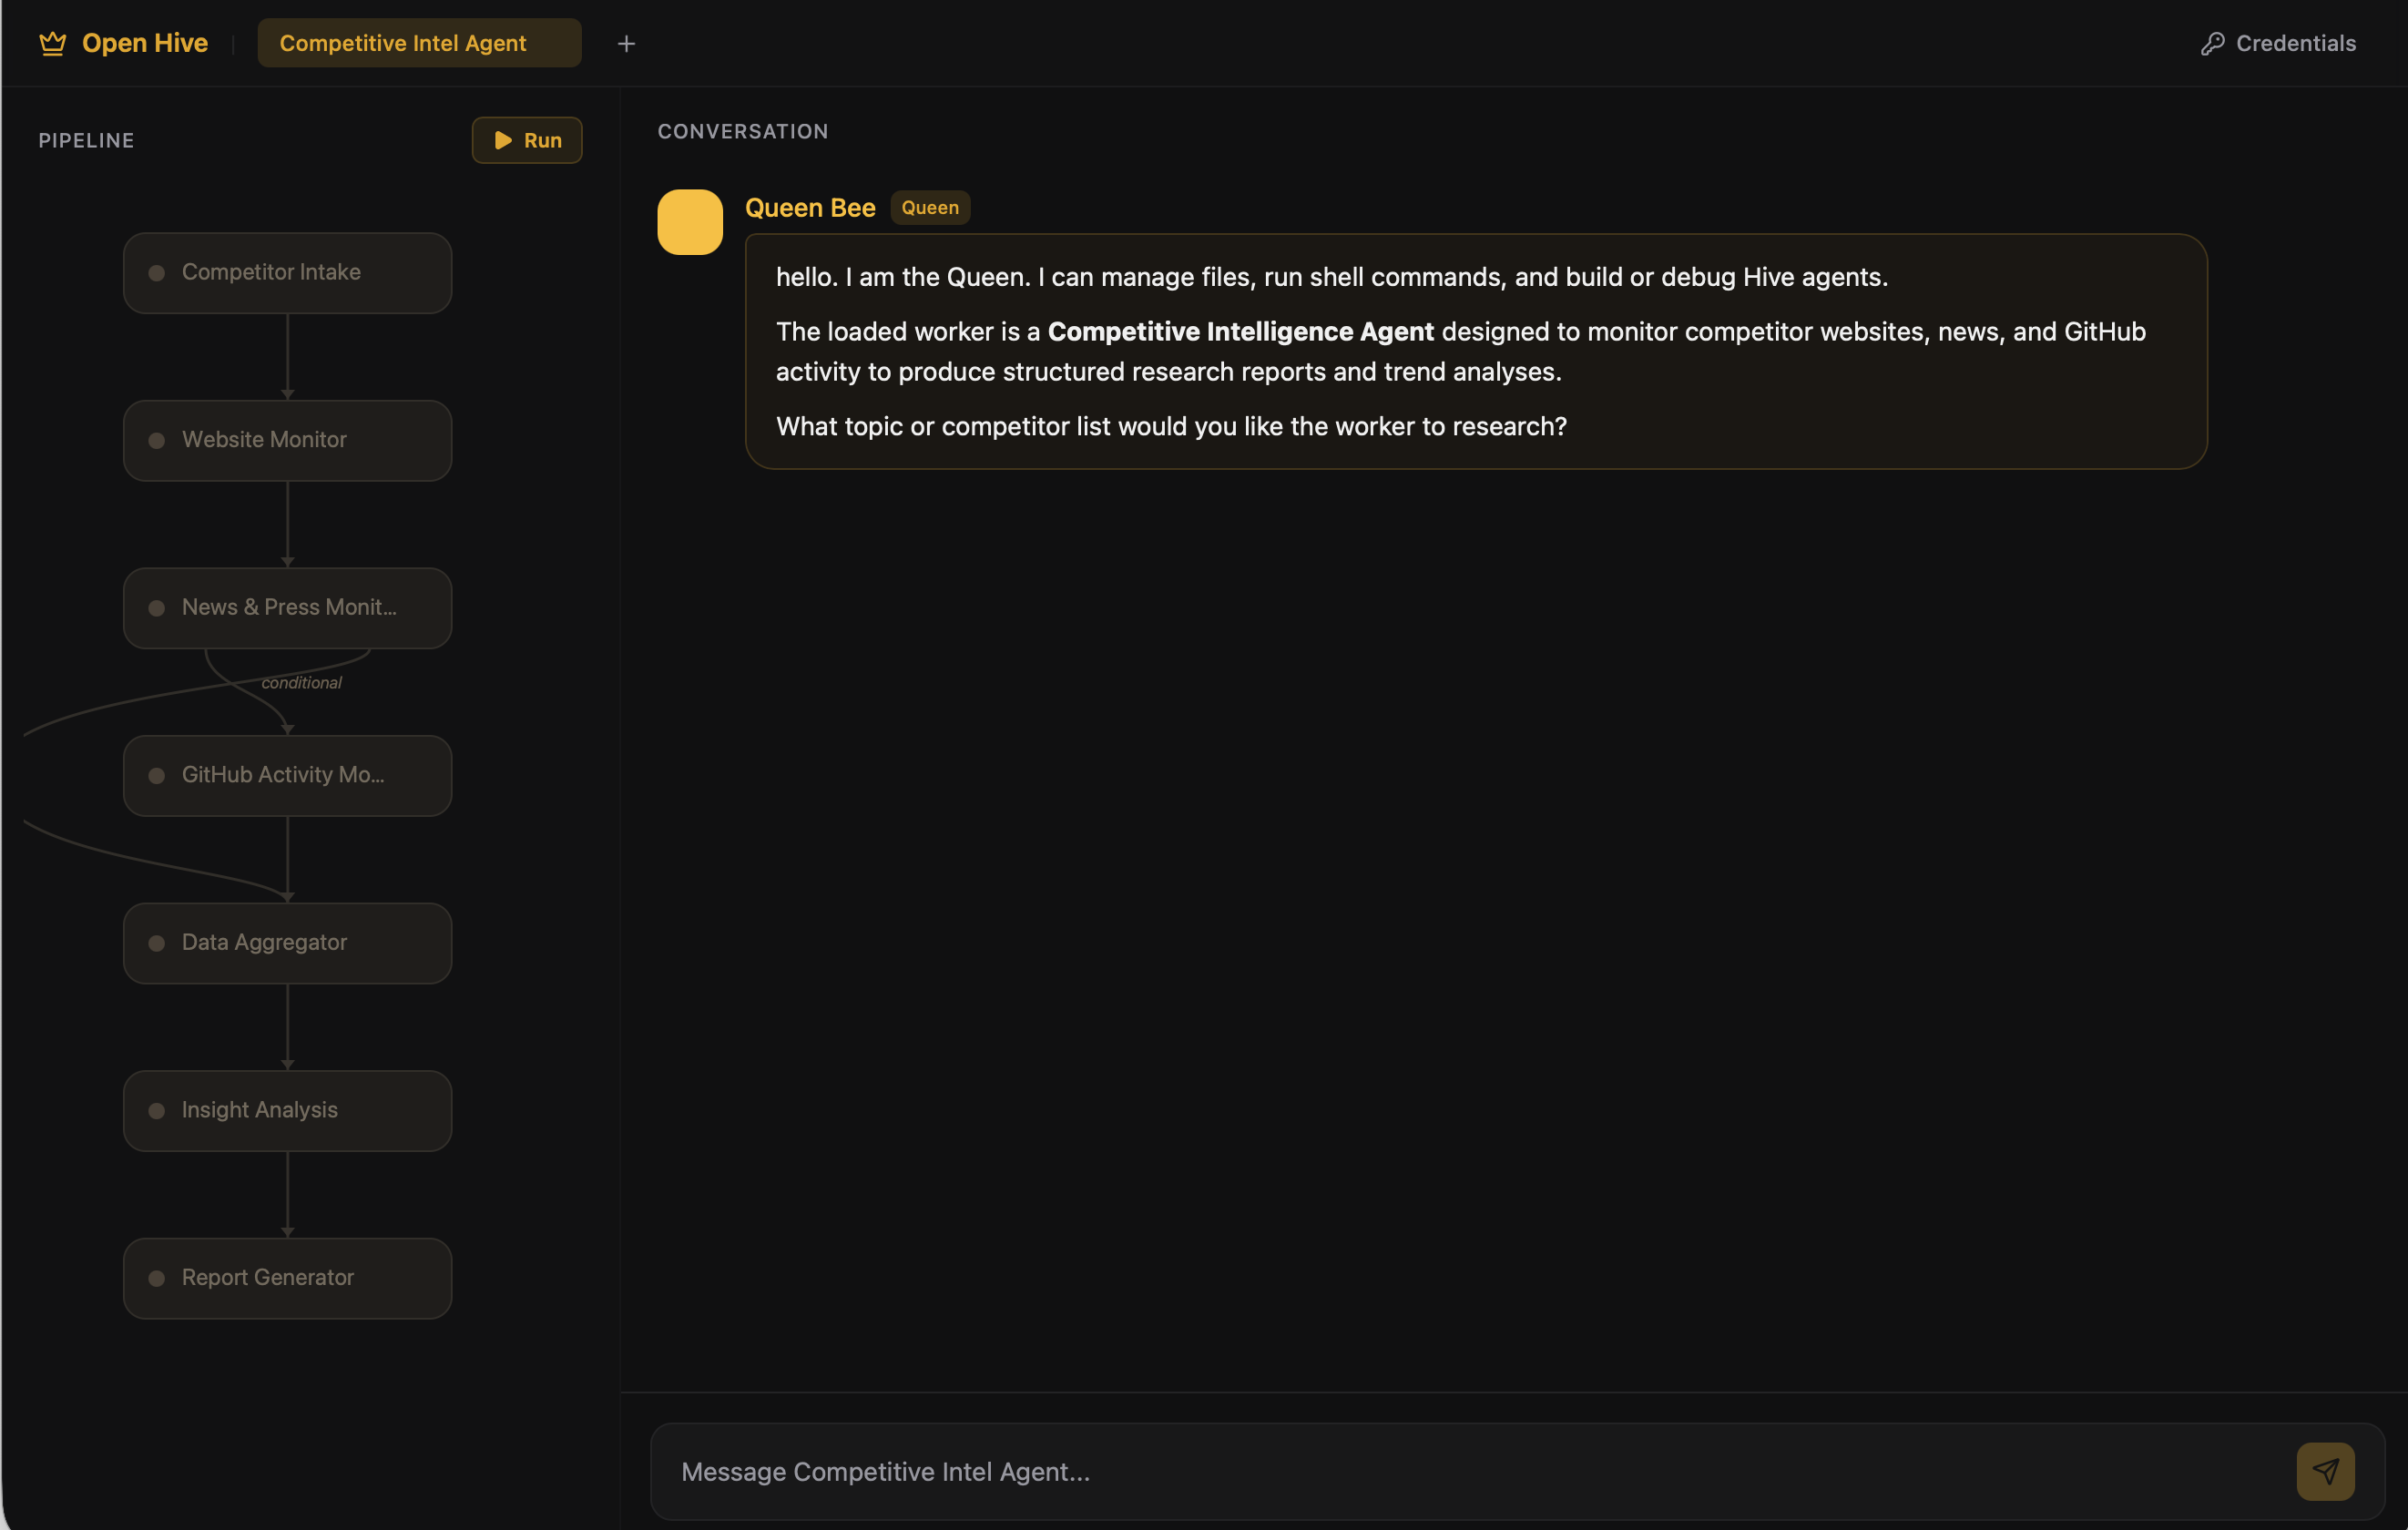Select the GitHub Activity Monitor node
The width and height of the screenshot is (2408, 1530).
pos(287,775)
